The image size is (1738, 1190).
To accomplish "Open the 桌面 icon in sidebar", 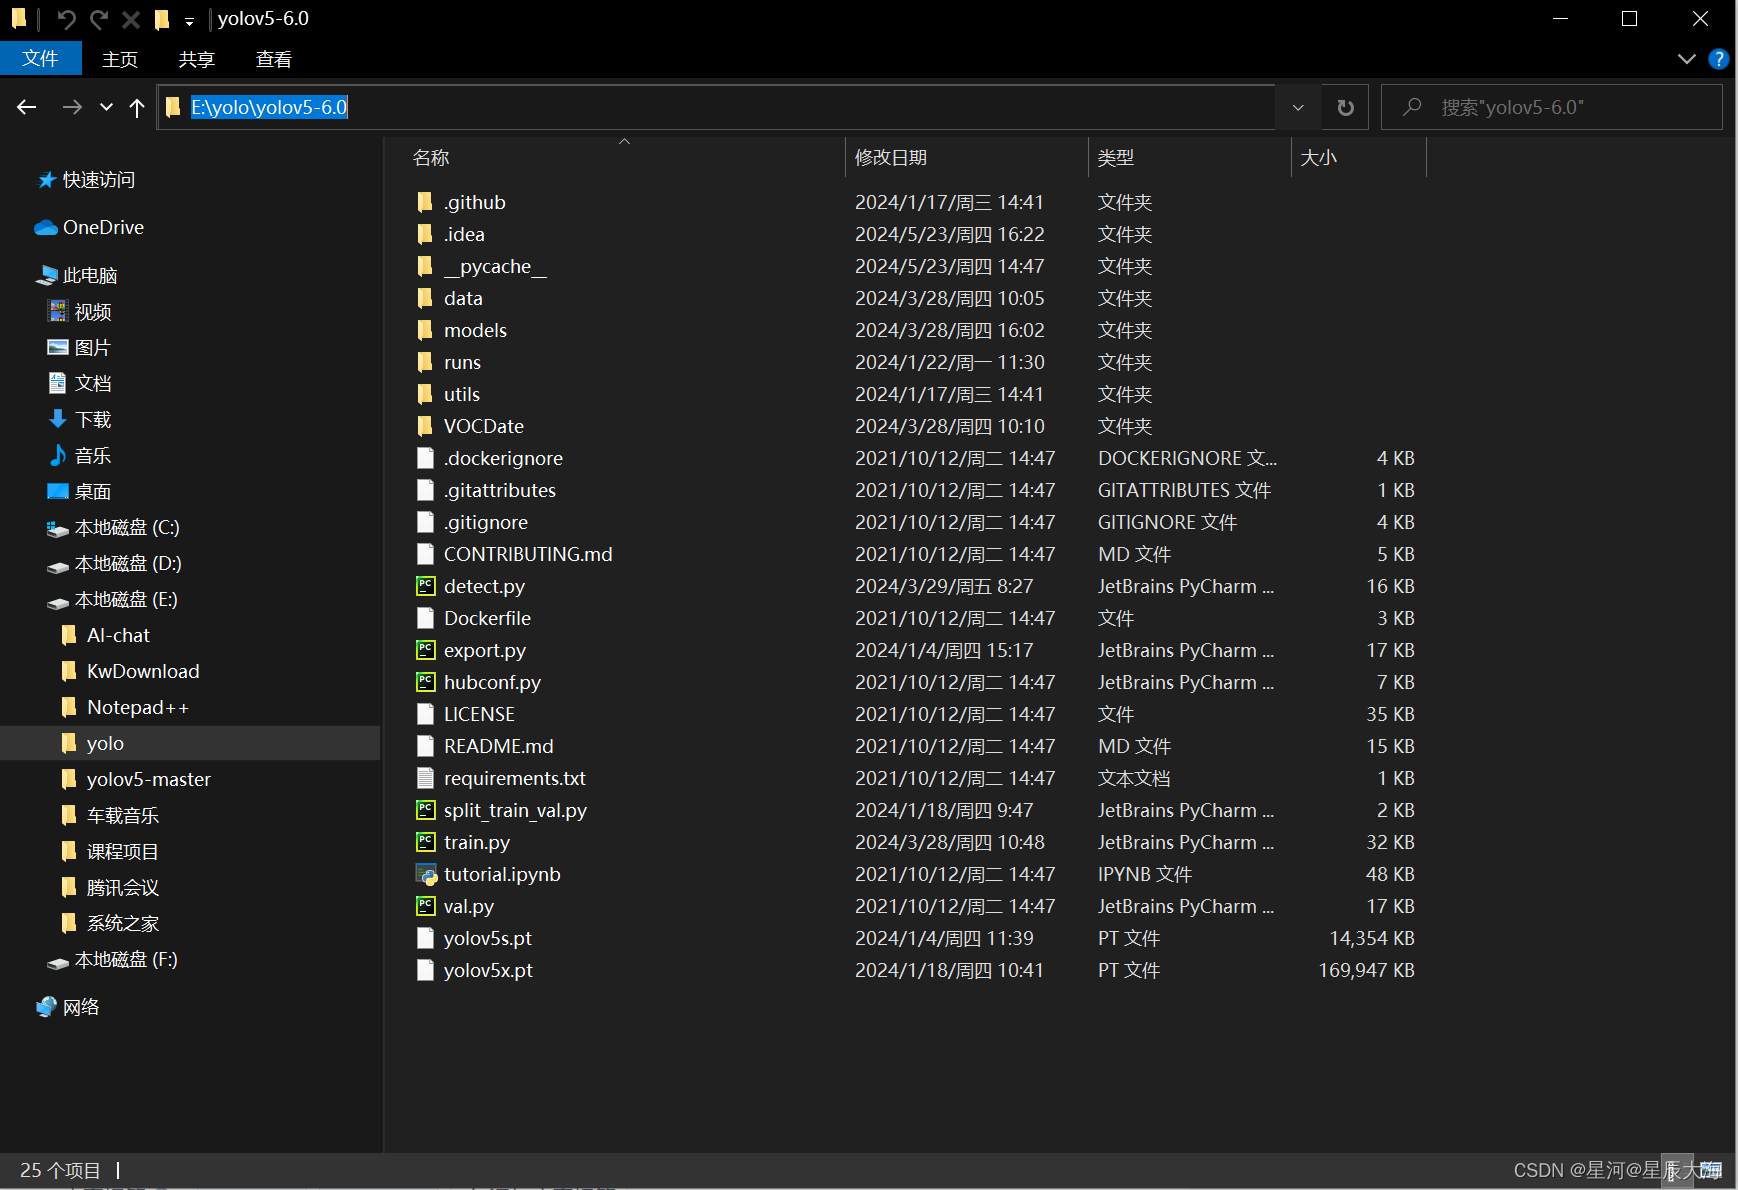I will pos(58,491).
